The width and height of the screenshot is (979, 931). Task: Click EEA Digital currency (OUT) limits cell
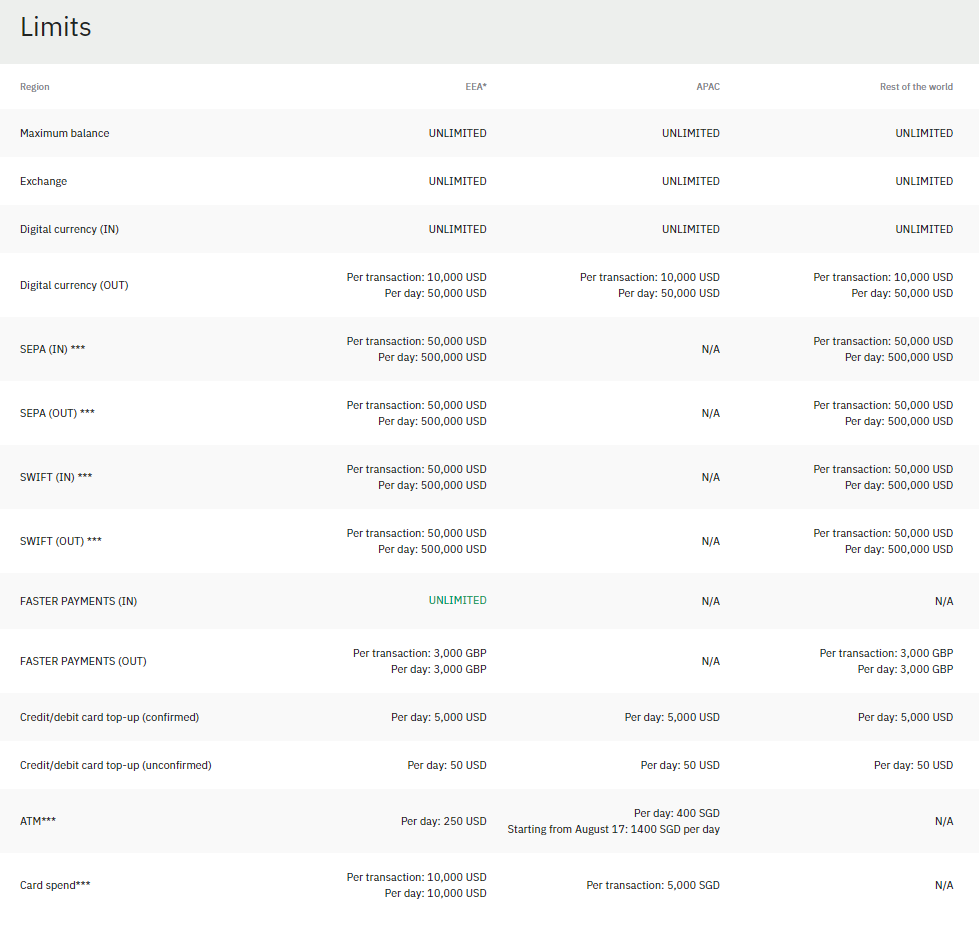(x=416, y=285)
